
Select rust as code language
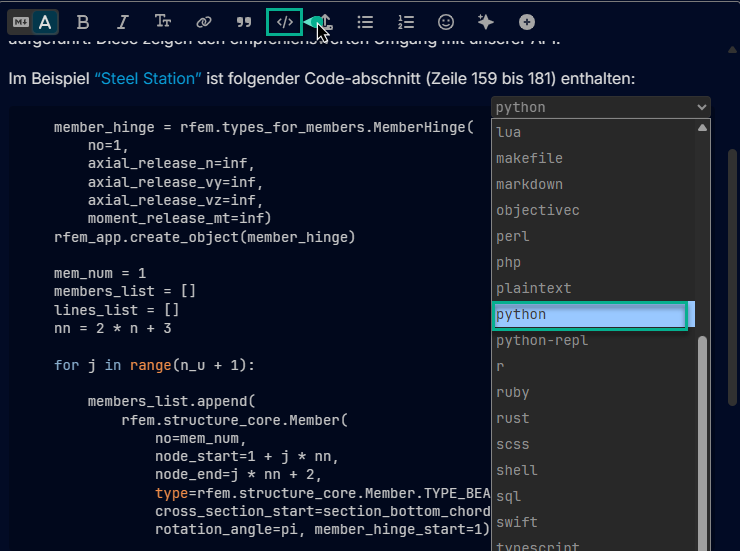513,418
